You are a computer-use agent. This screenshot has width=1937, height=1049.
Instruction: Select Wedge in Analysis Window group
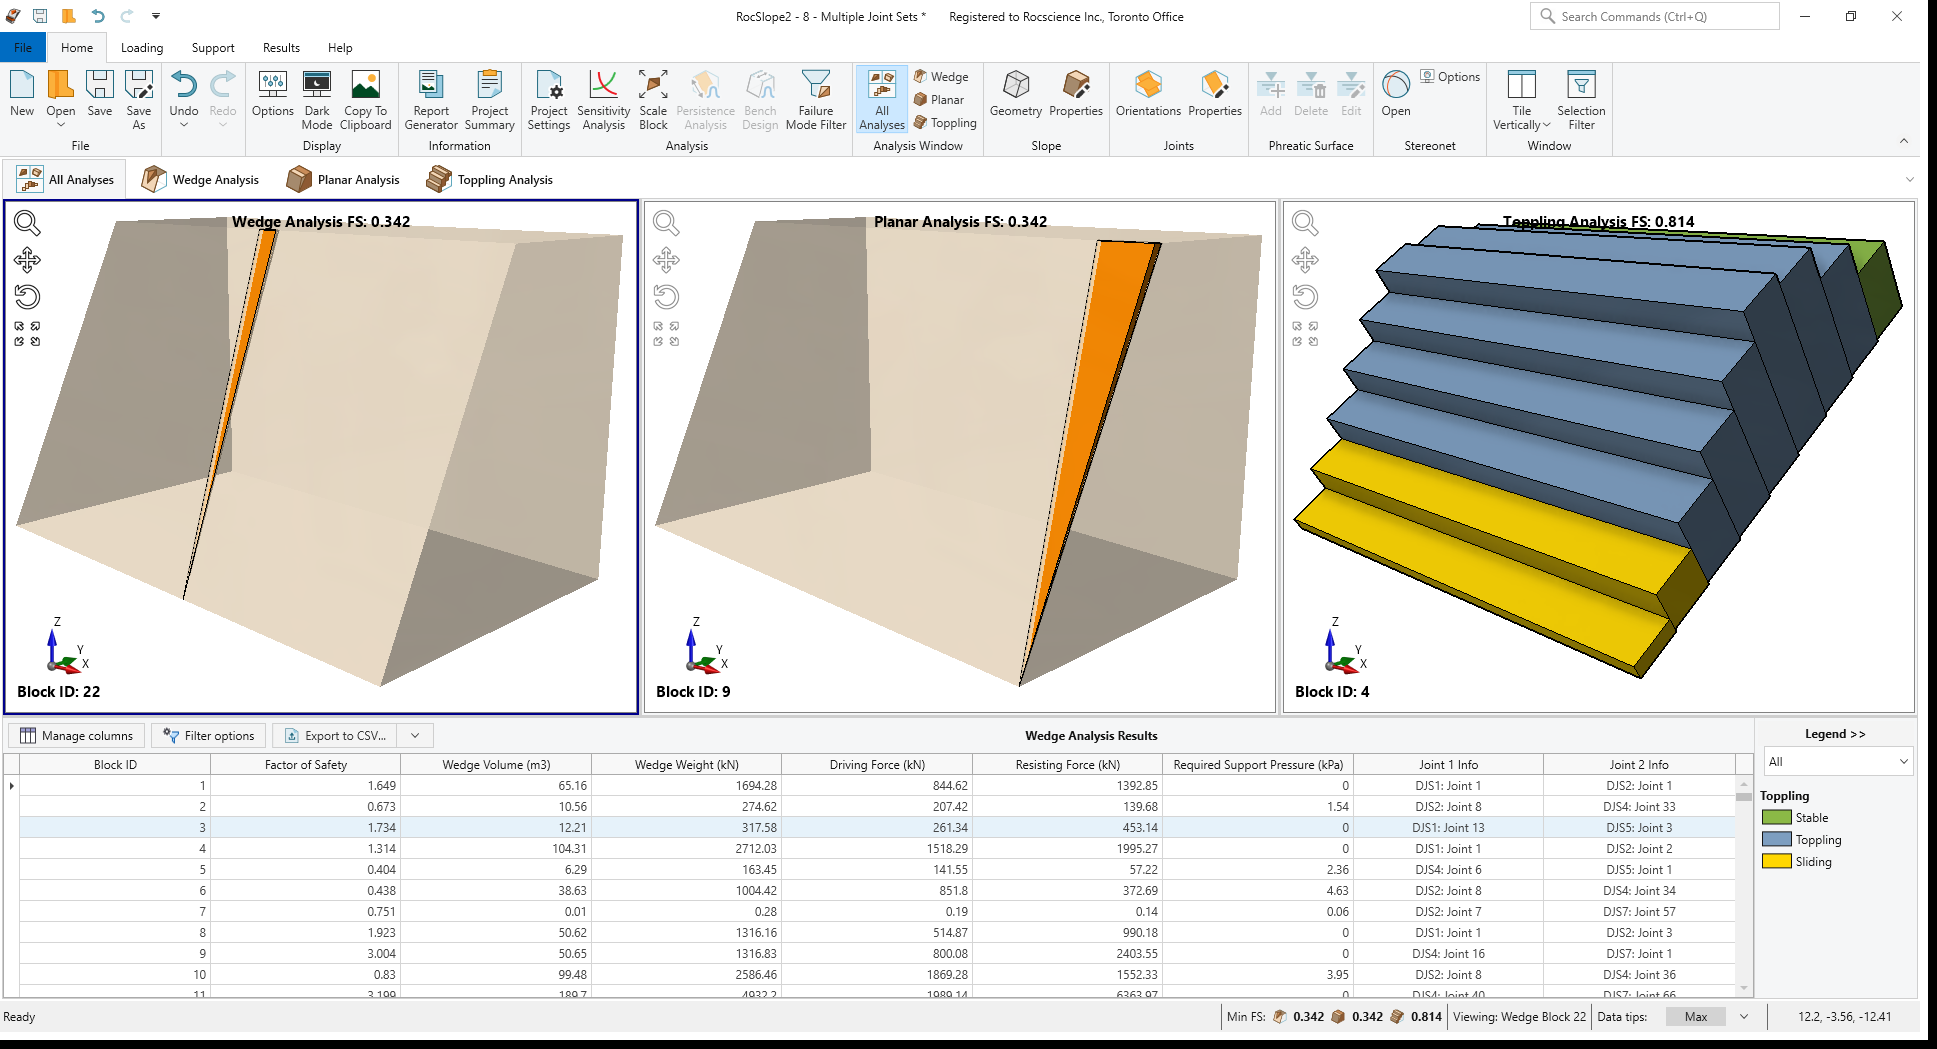pos(941,77)
